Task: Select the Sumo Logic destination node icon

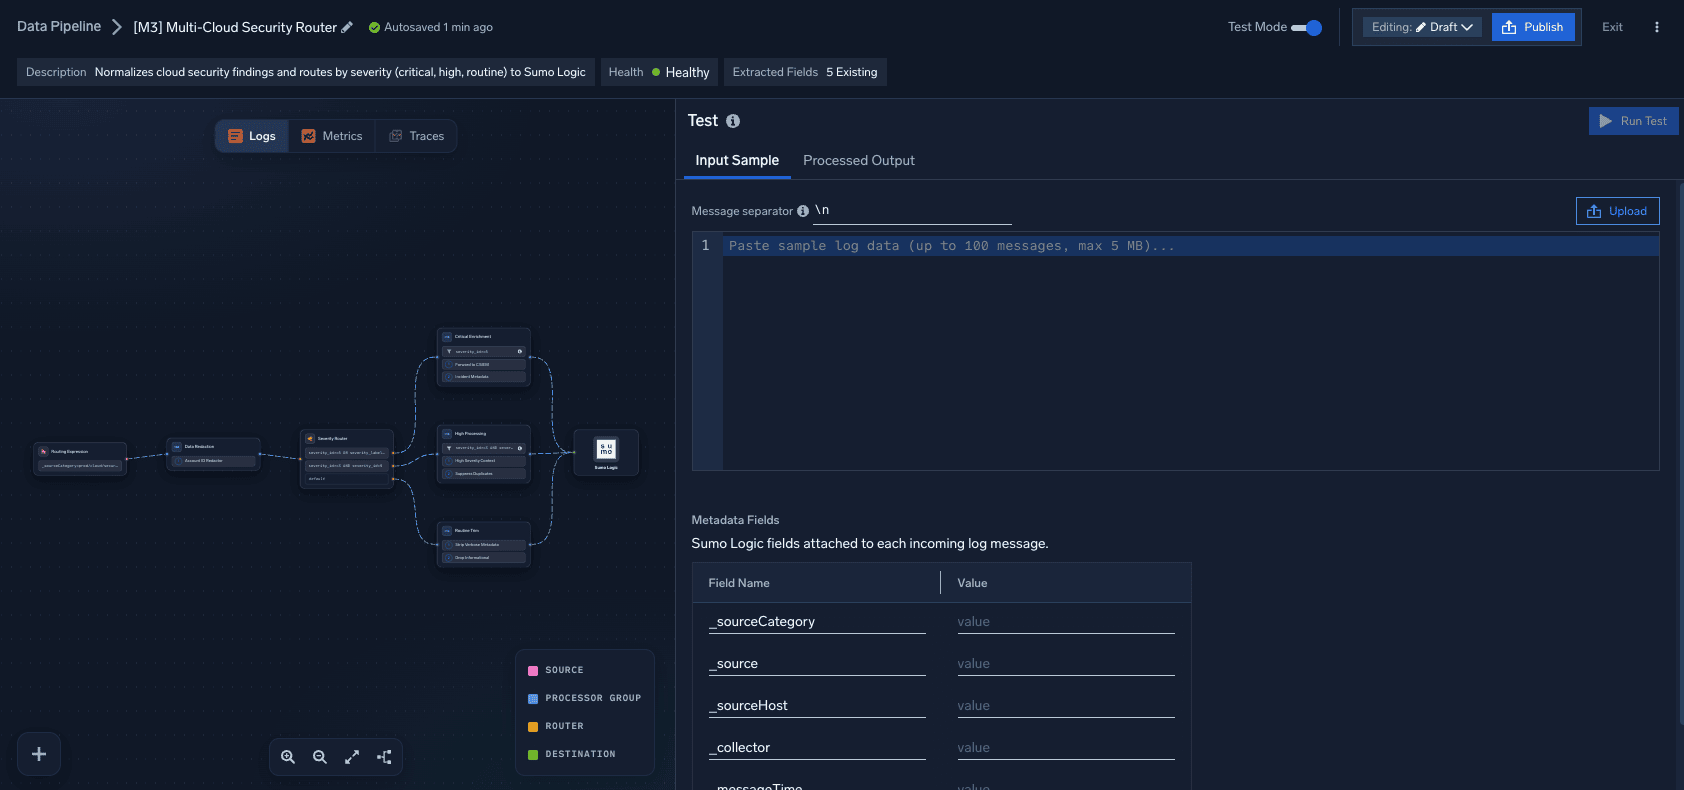Action: pyautogui.click(x=606, y=449)
